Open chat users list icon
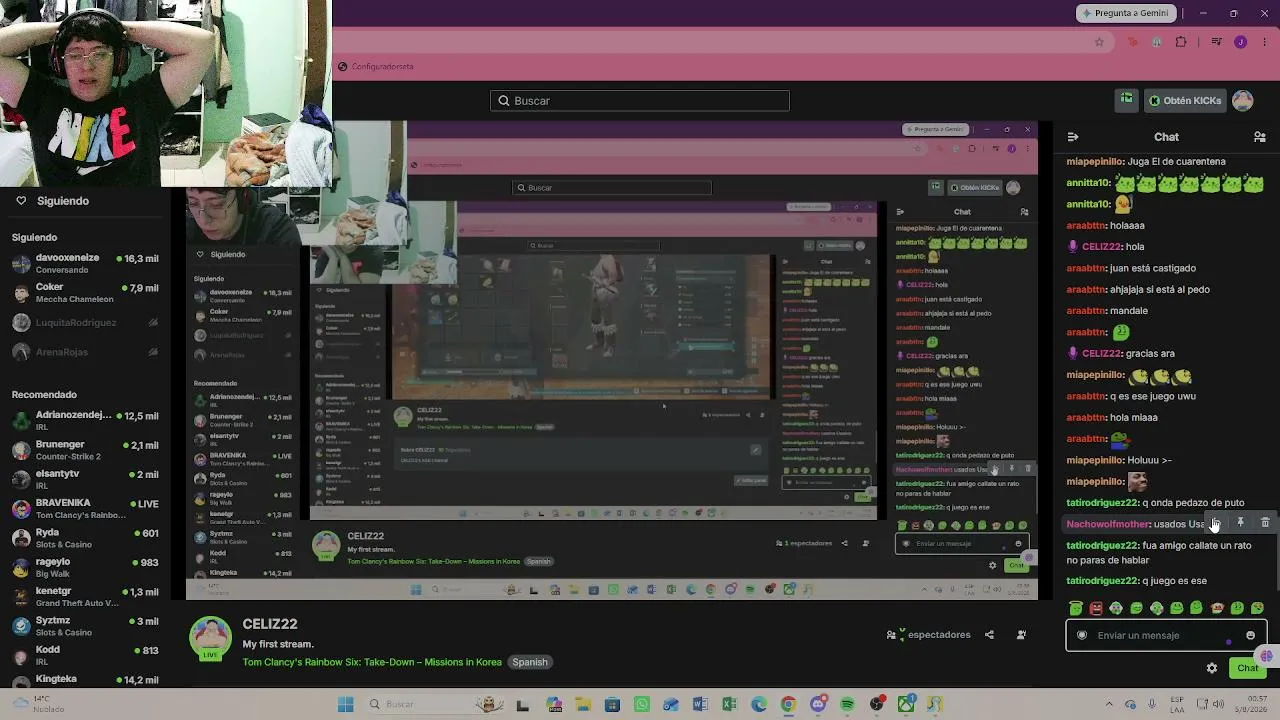1280x720 pixels. pyautogui.click(x=1260, y=137)
